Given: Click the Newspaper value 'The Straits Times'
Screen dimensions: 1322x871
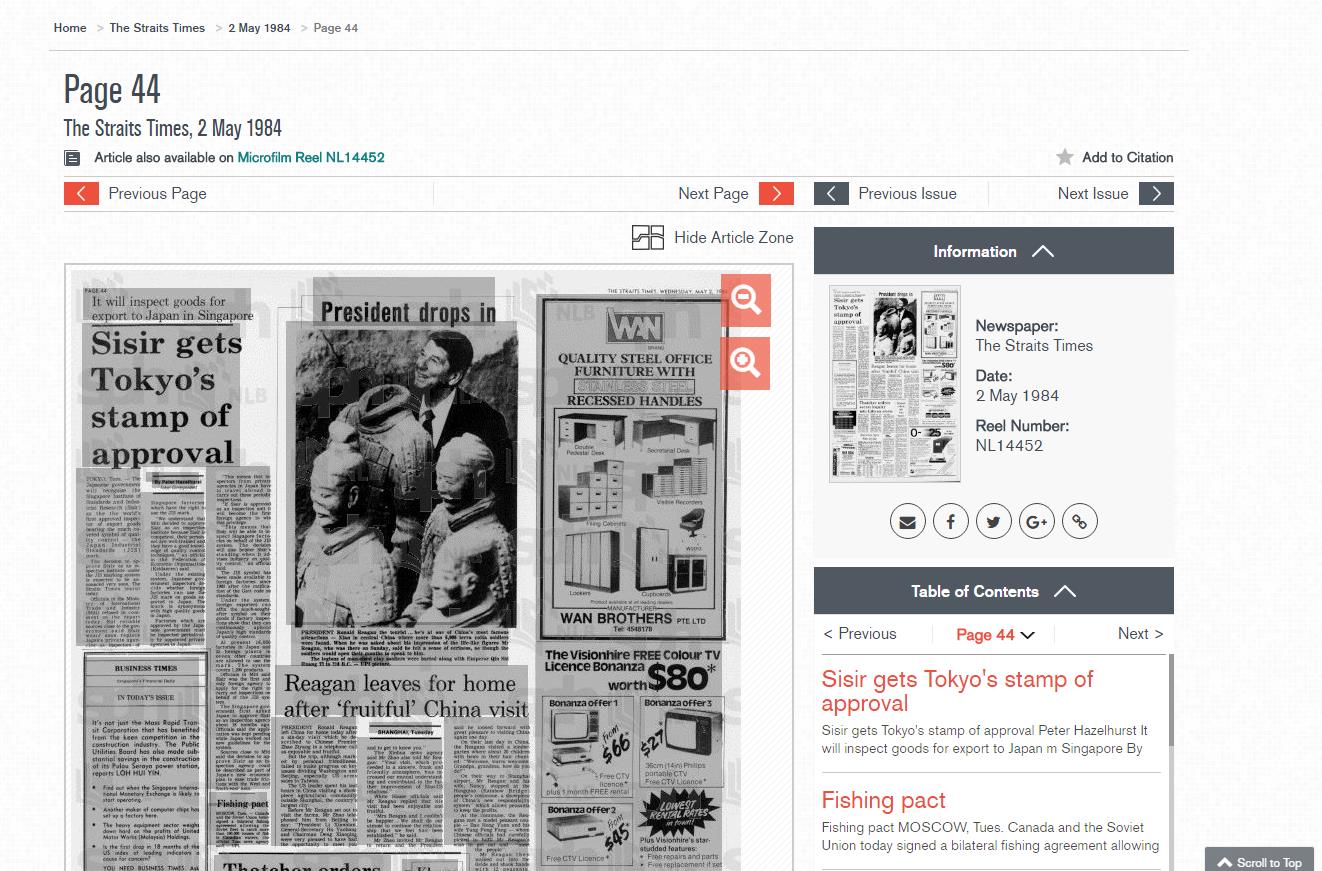Looking at the screenshot, I should pos(1034,346).
